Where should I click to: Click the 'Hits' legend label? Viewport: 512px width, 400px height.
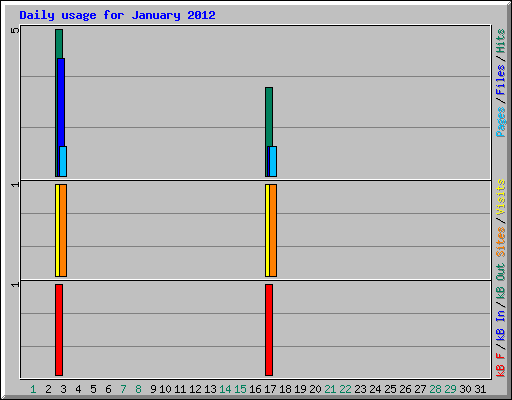501,41
